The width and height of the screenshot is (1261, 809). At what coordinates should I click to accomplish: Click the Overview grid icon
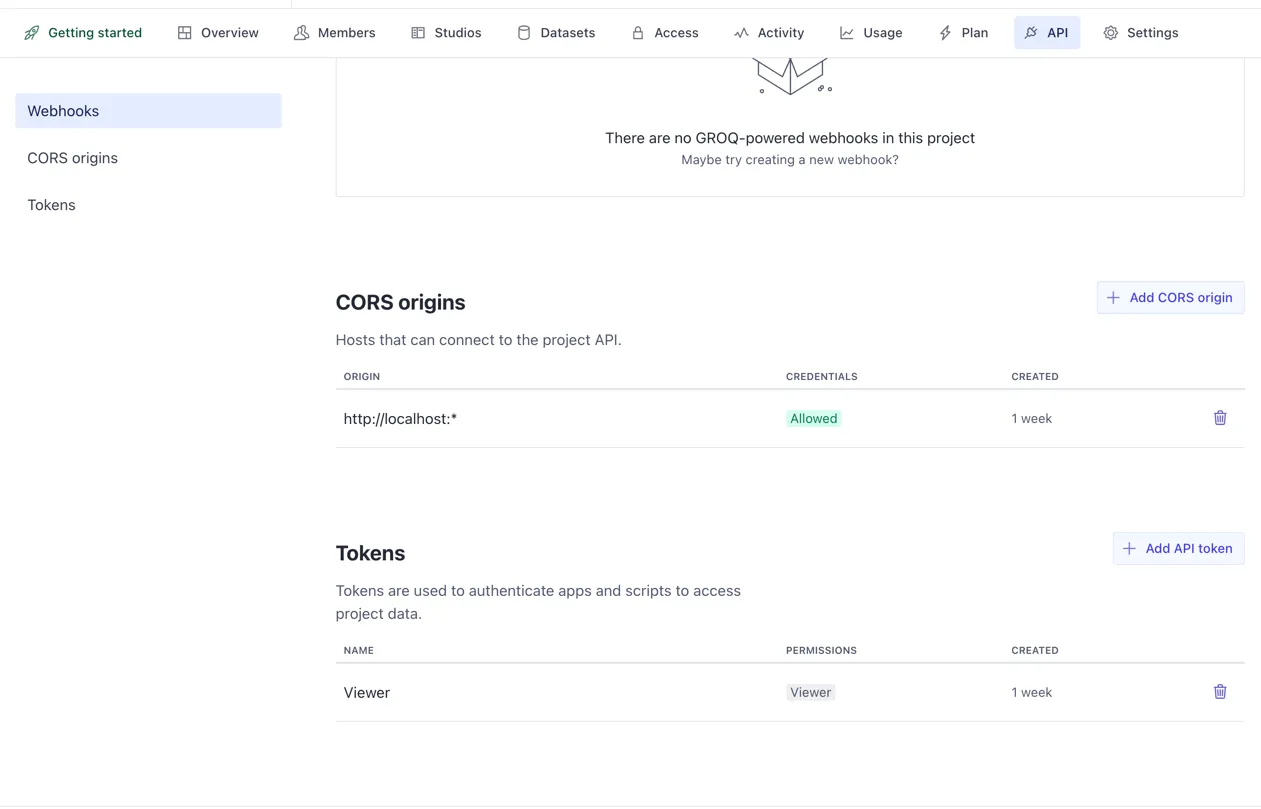click(185, 33)
